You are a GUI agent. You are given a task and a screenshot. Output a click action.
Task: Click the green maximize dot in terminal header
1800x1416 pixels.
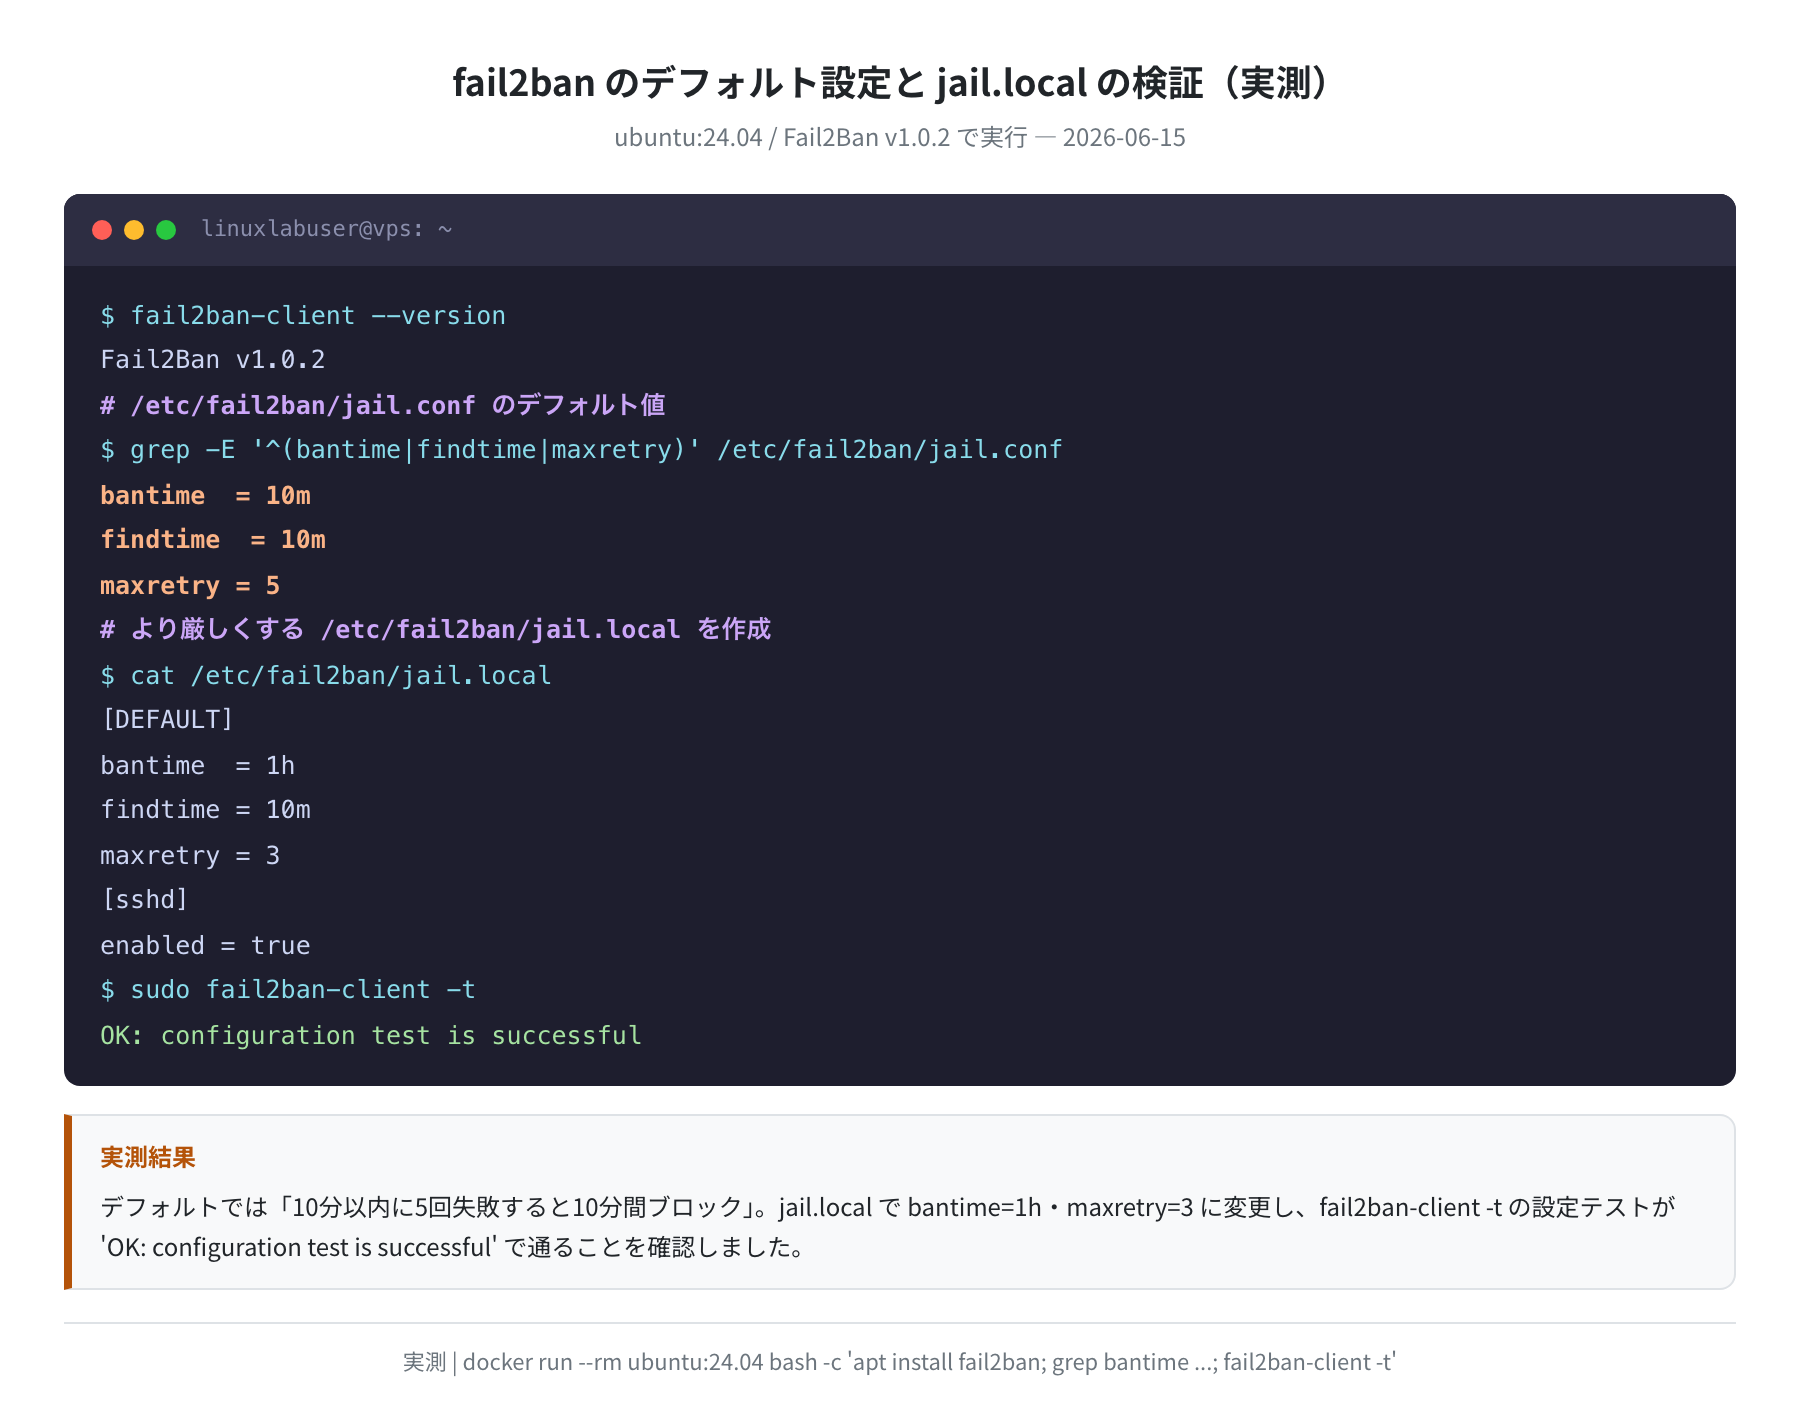tap(166, 230)
